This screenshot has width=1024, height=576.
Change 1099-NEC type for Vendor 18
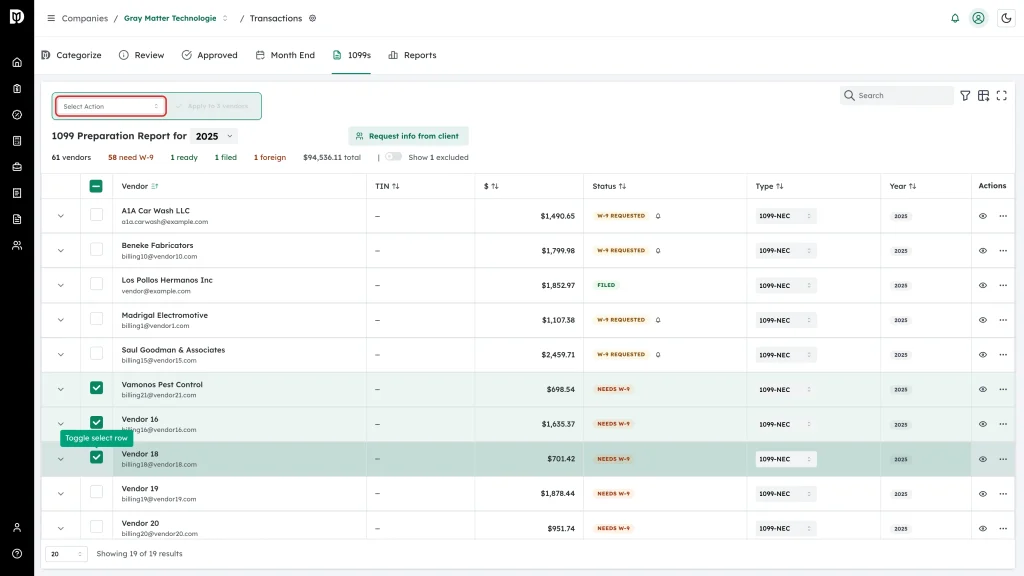point(786,459)
